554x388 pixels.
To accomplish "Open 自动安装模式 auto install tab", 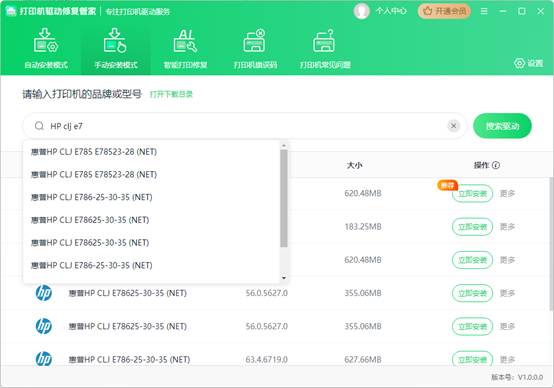I will point(46,48).
